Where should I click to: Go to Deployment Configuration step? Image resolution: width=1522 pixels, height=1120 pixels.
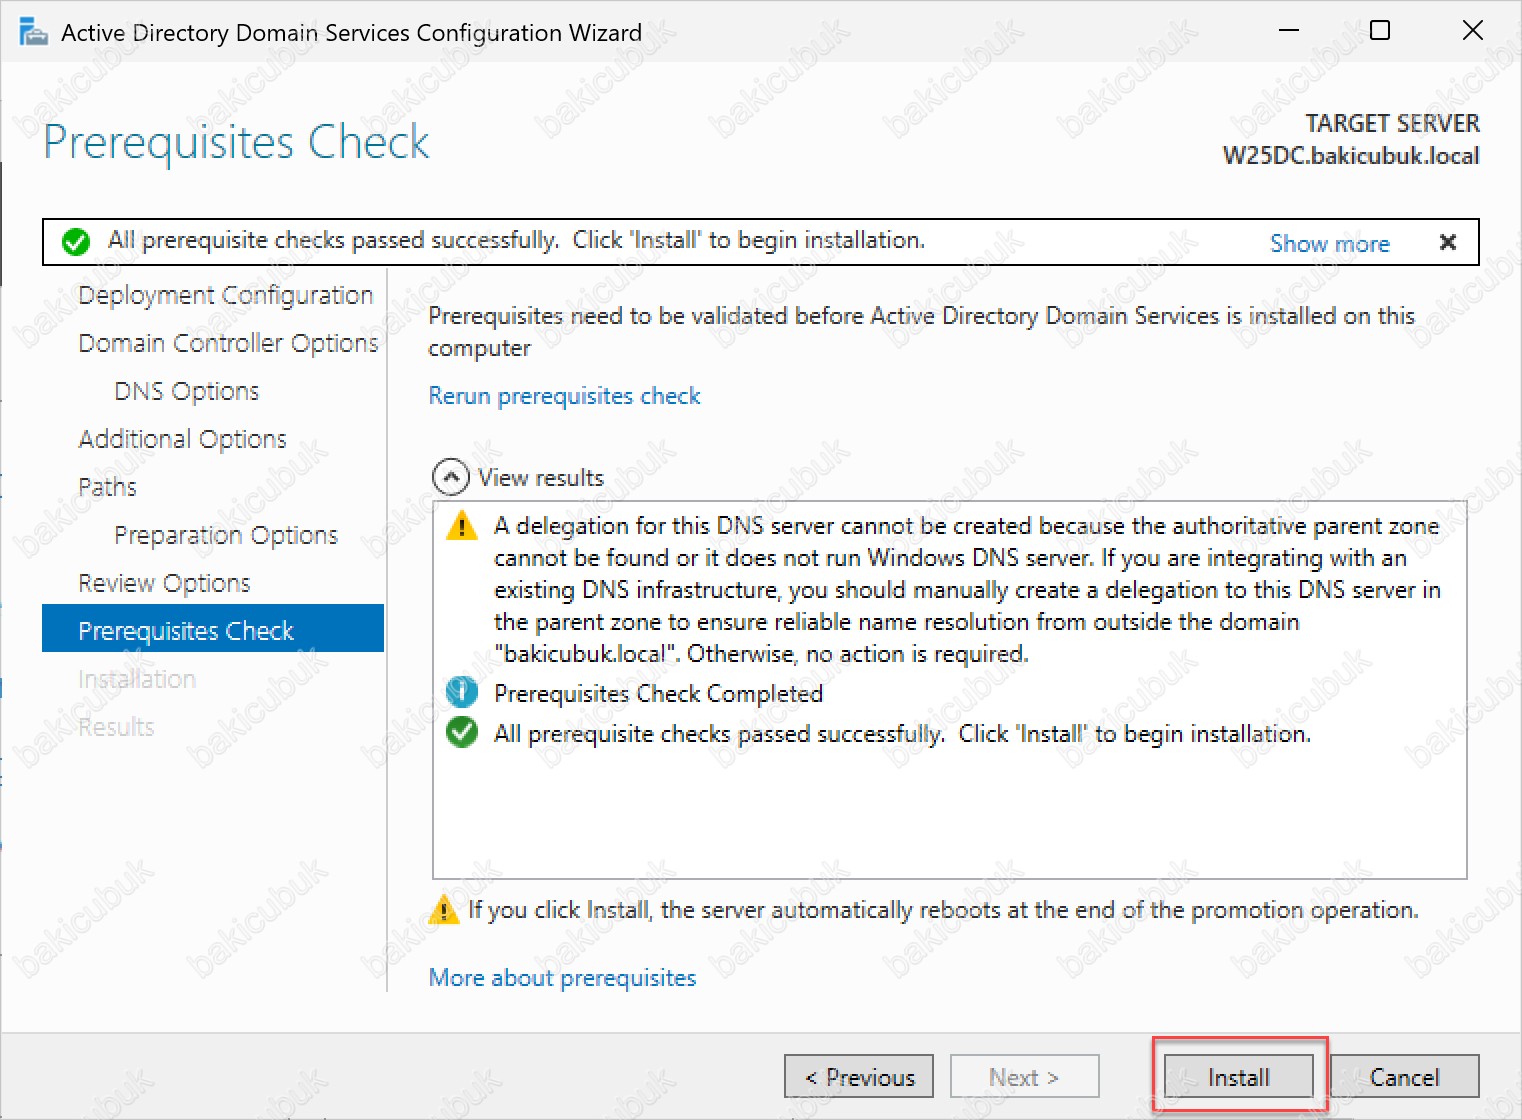pos(225,295)
